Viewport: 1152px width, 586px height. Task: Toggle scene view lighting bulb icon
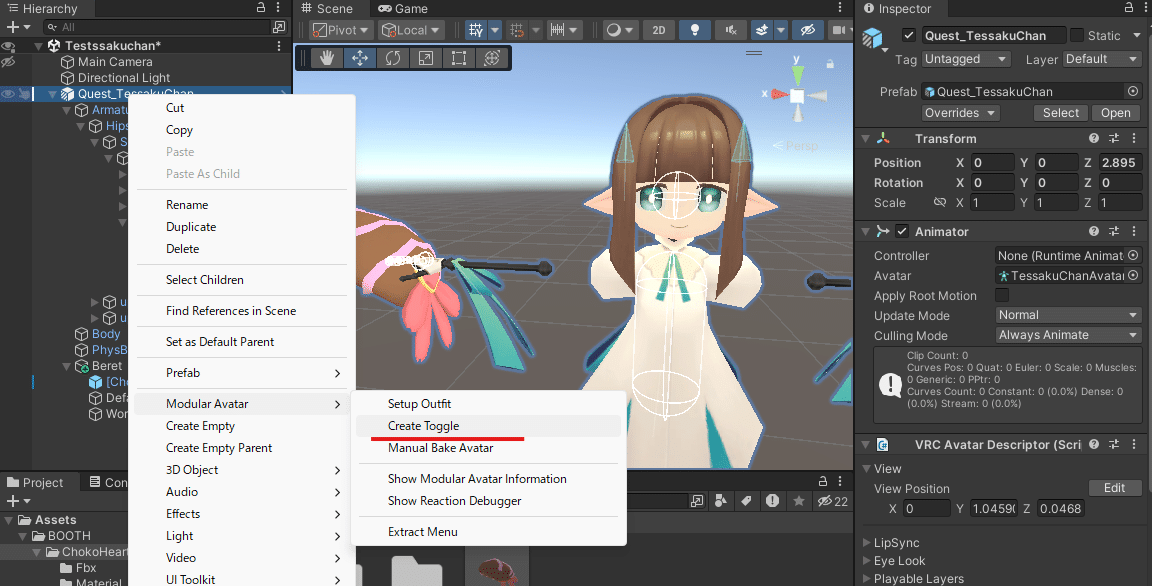coord(694,30)
